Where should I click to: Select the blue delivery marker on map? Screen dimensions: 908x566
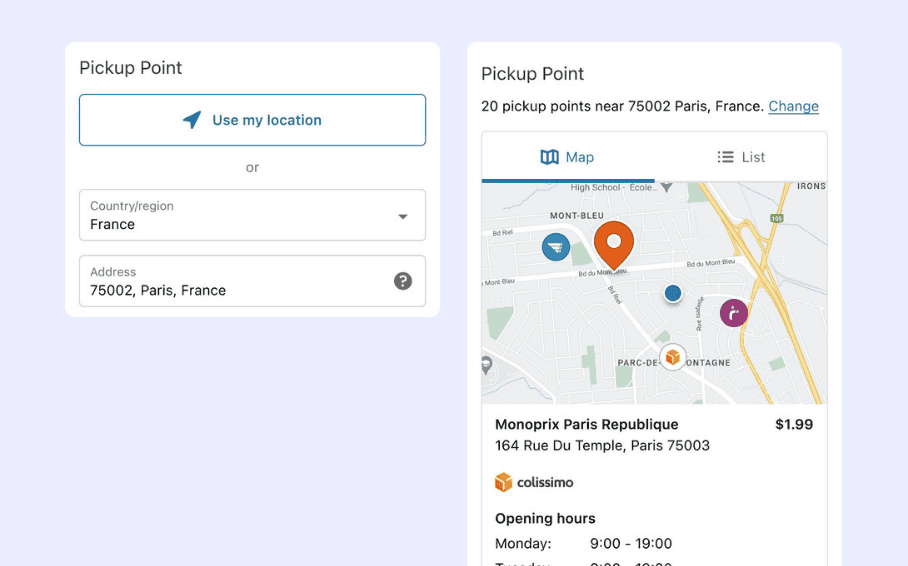(x=556, y=247)
